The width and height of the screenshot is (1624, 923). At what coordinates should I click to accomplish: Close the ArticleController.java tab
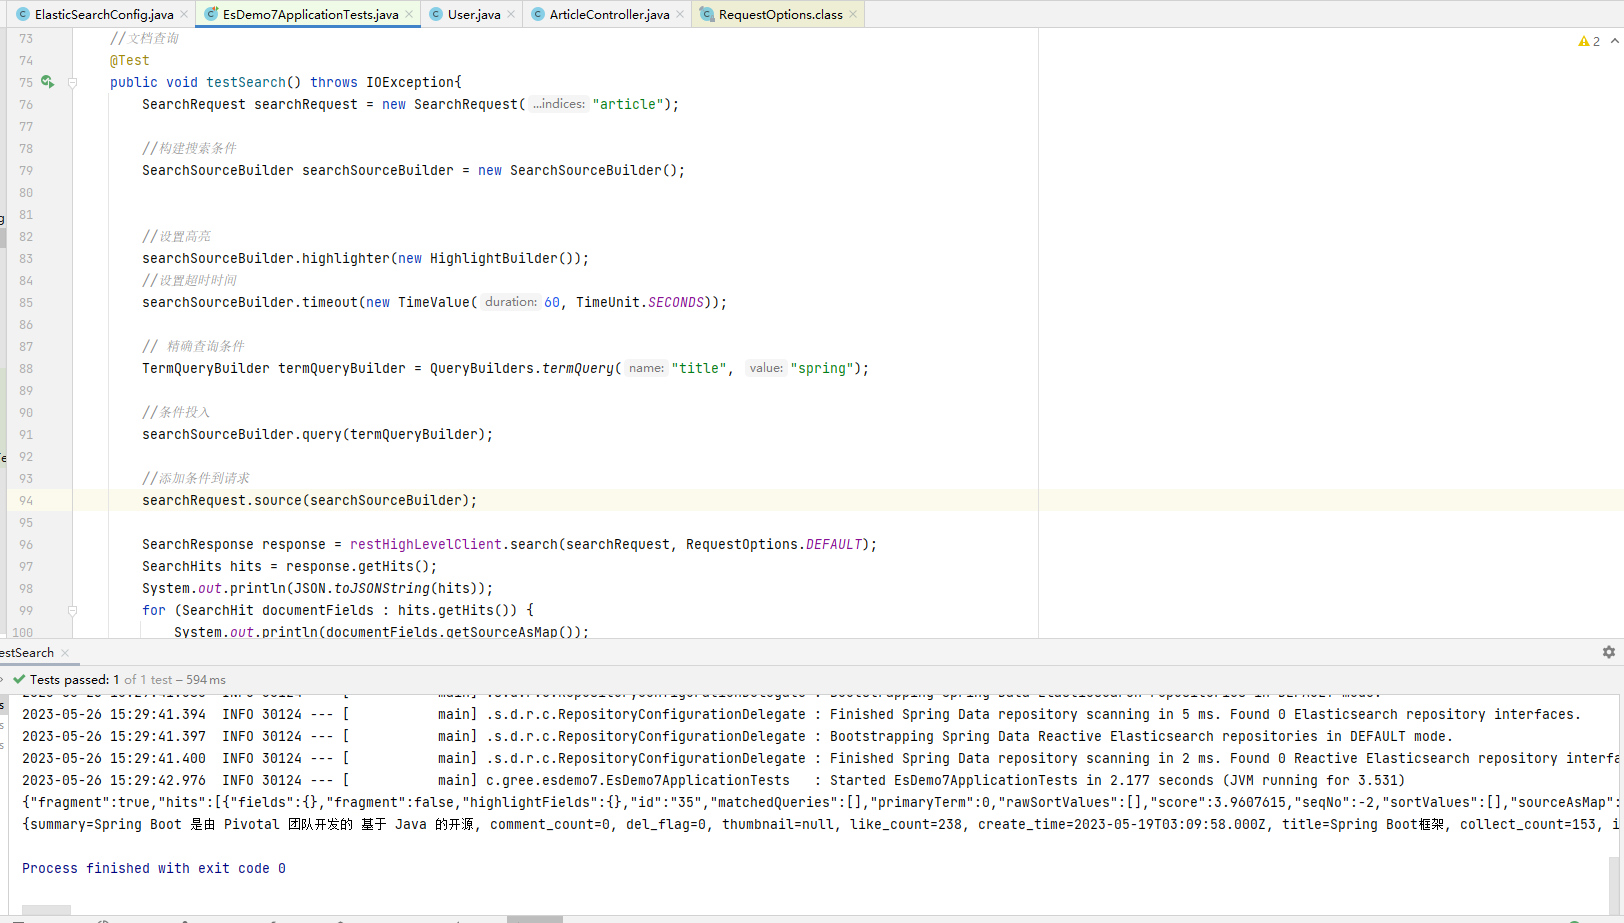pyautogui.click(x=680, y=14)
